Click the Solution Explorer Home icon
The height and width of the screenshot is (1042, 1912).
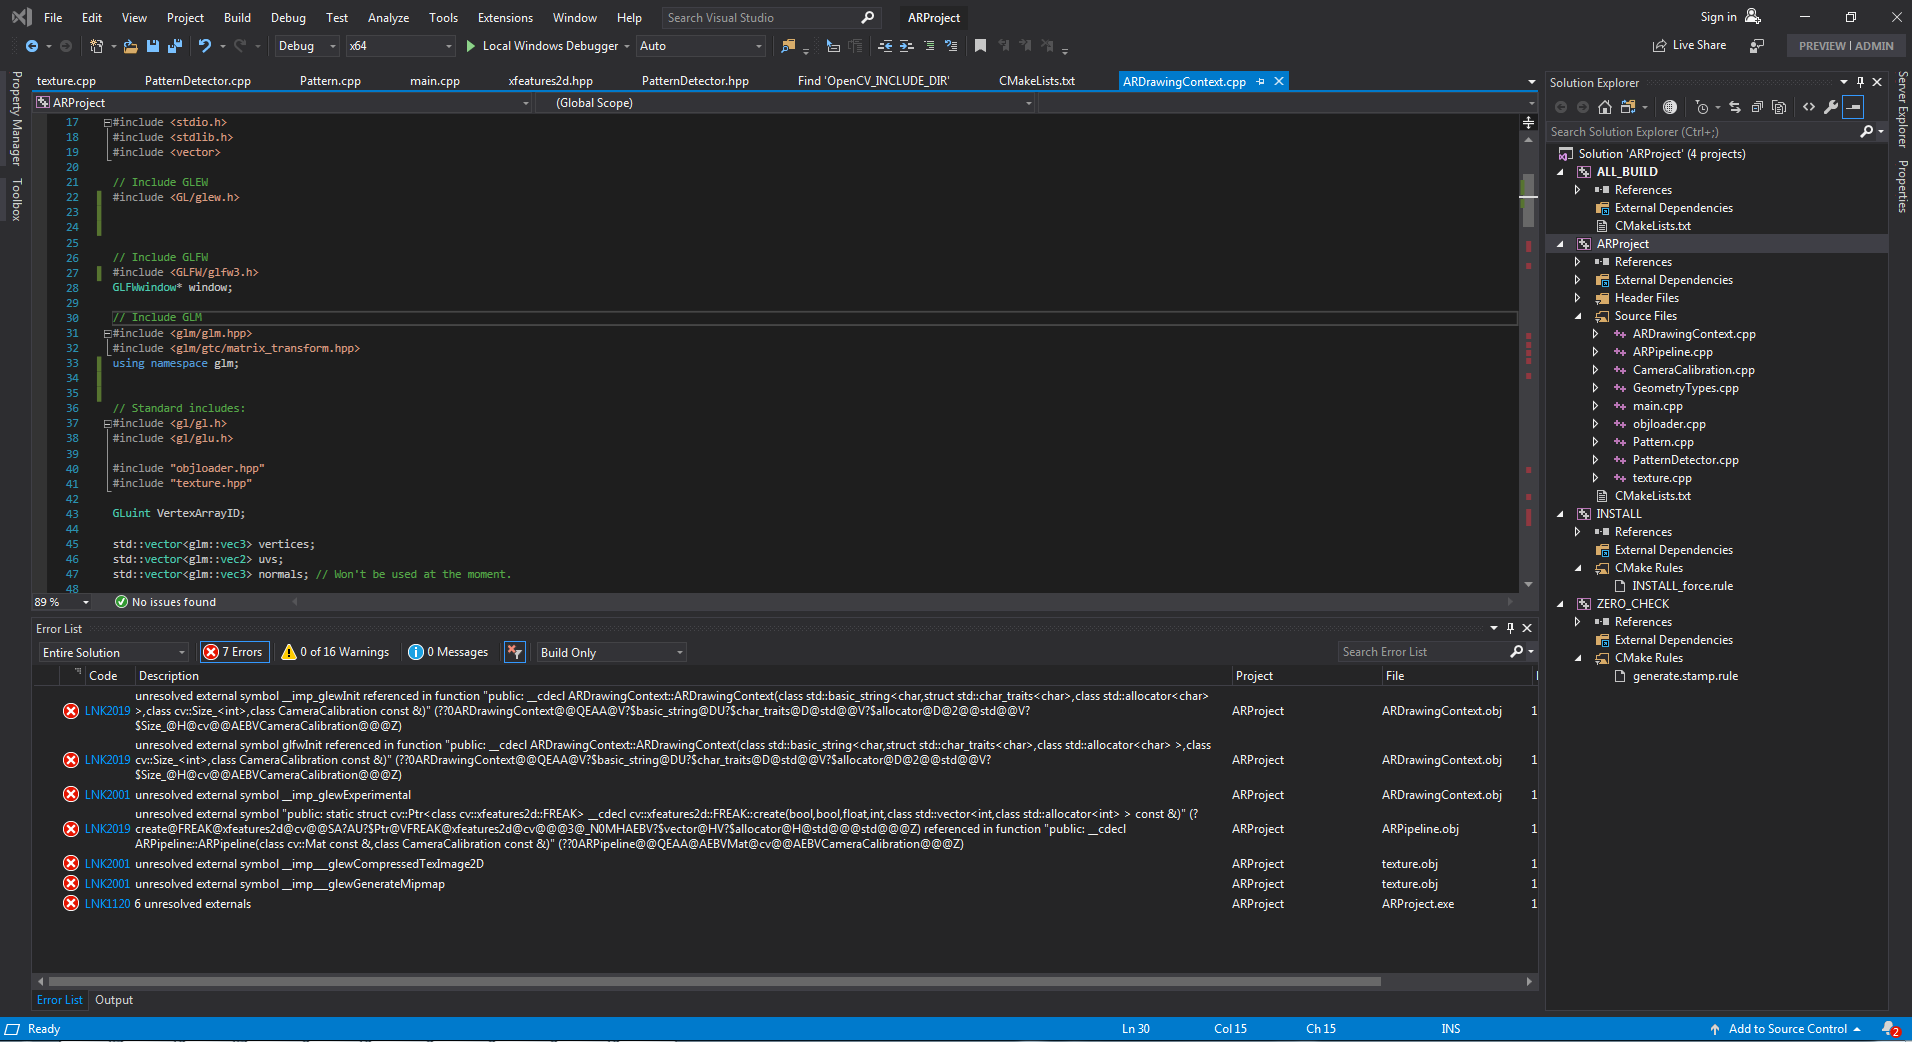click(1605, 107)
